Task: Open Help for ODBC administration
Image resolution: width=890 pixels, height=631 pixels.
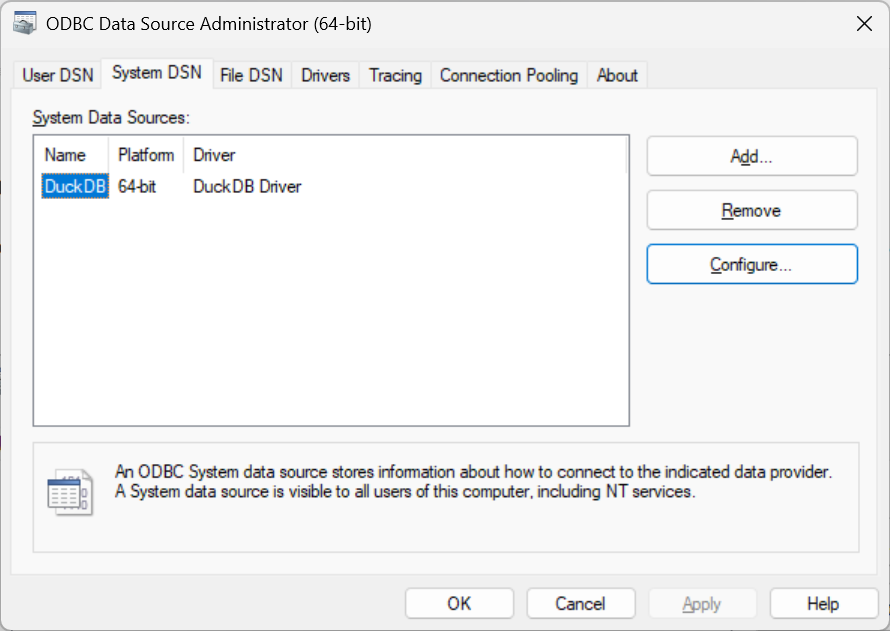Action: click(x=823, y=603)
